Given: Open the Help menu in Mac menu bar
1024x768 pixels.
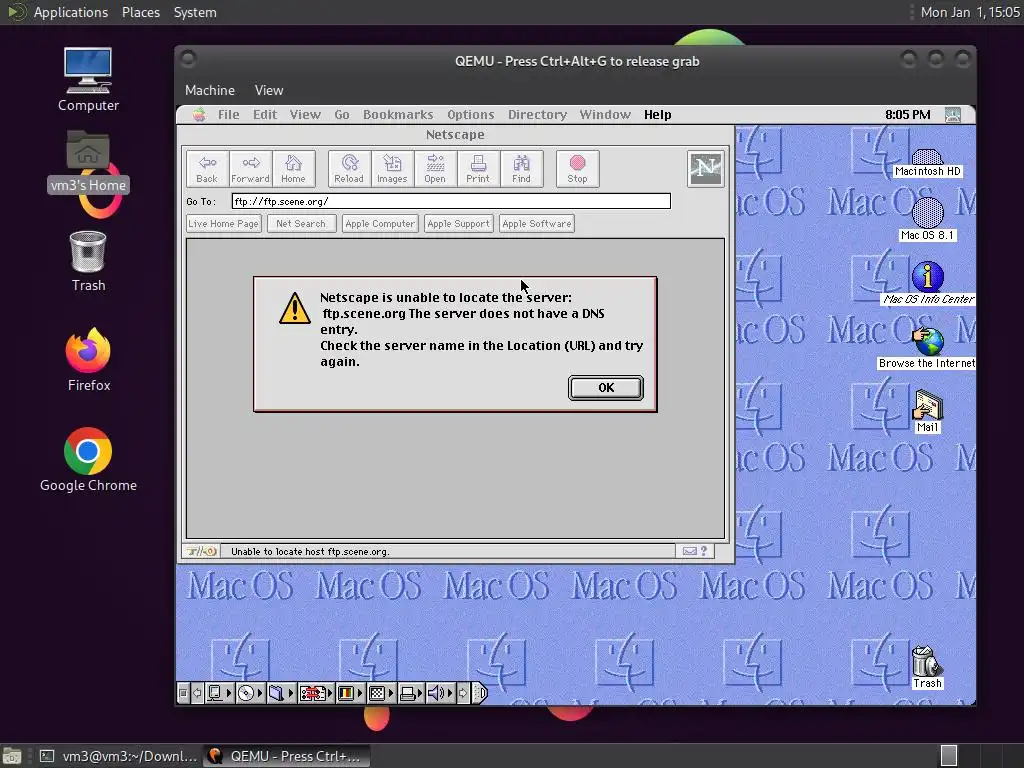Looking at the screenshot, I should point(658,115).
